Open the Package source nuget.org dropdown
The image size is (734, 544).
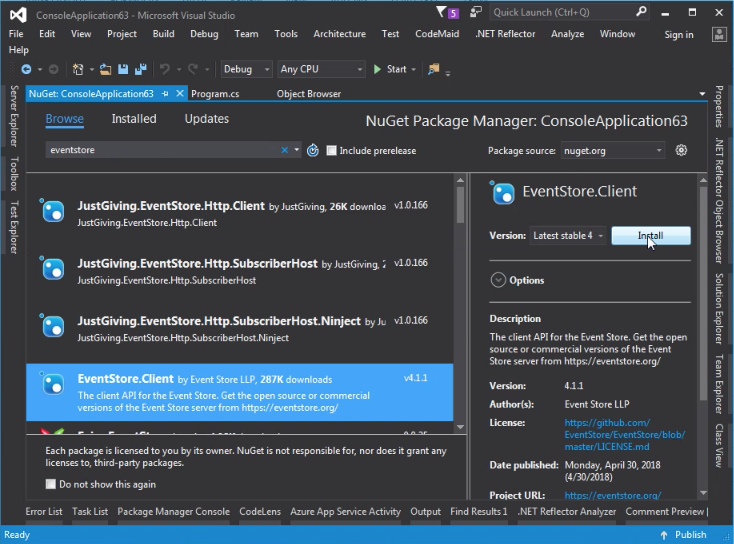(613, 151)
